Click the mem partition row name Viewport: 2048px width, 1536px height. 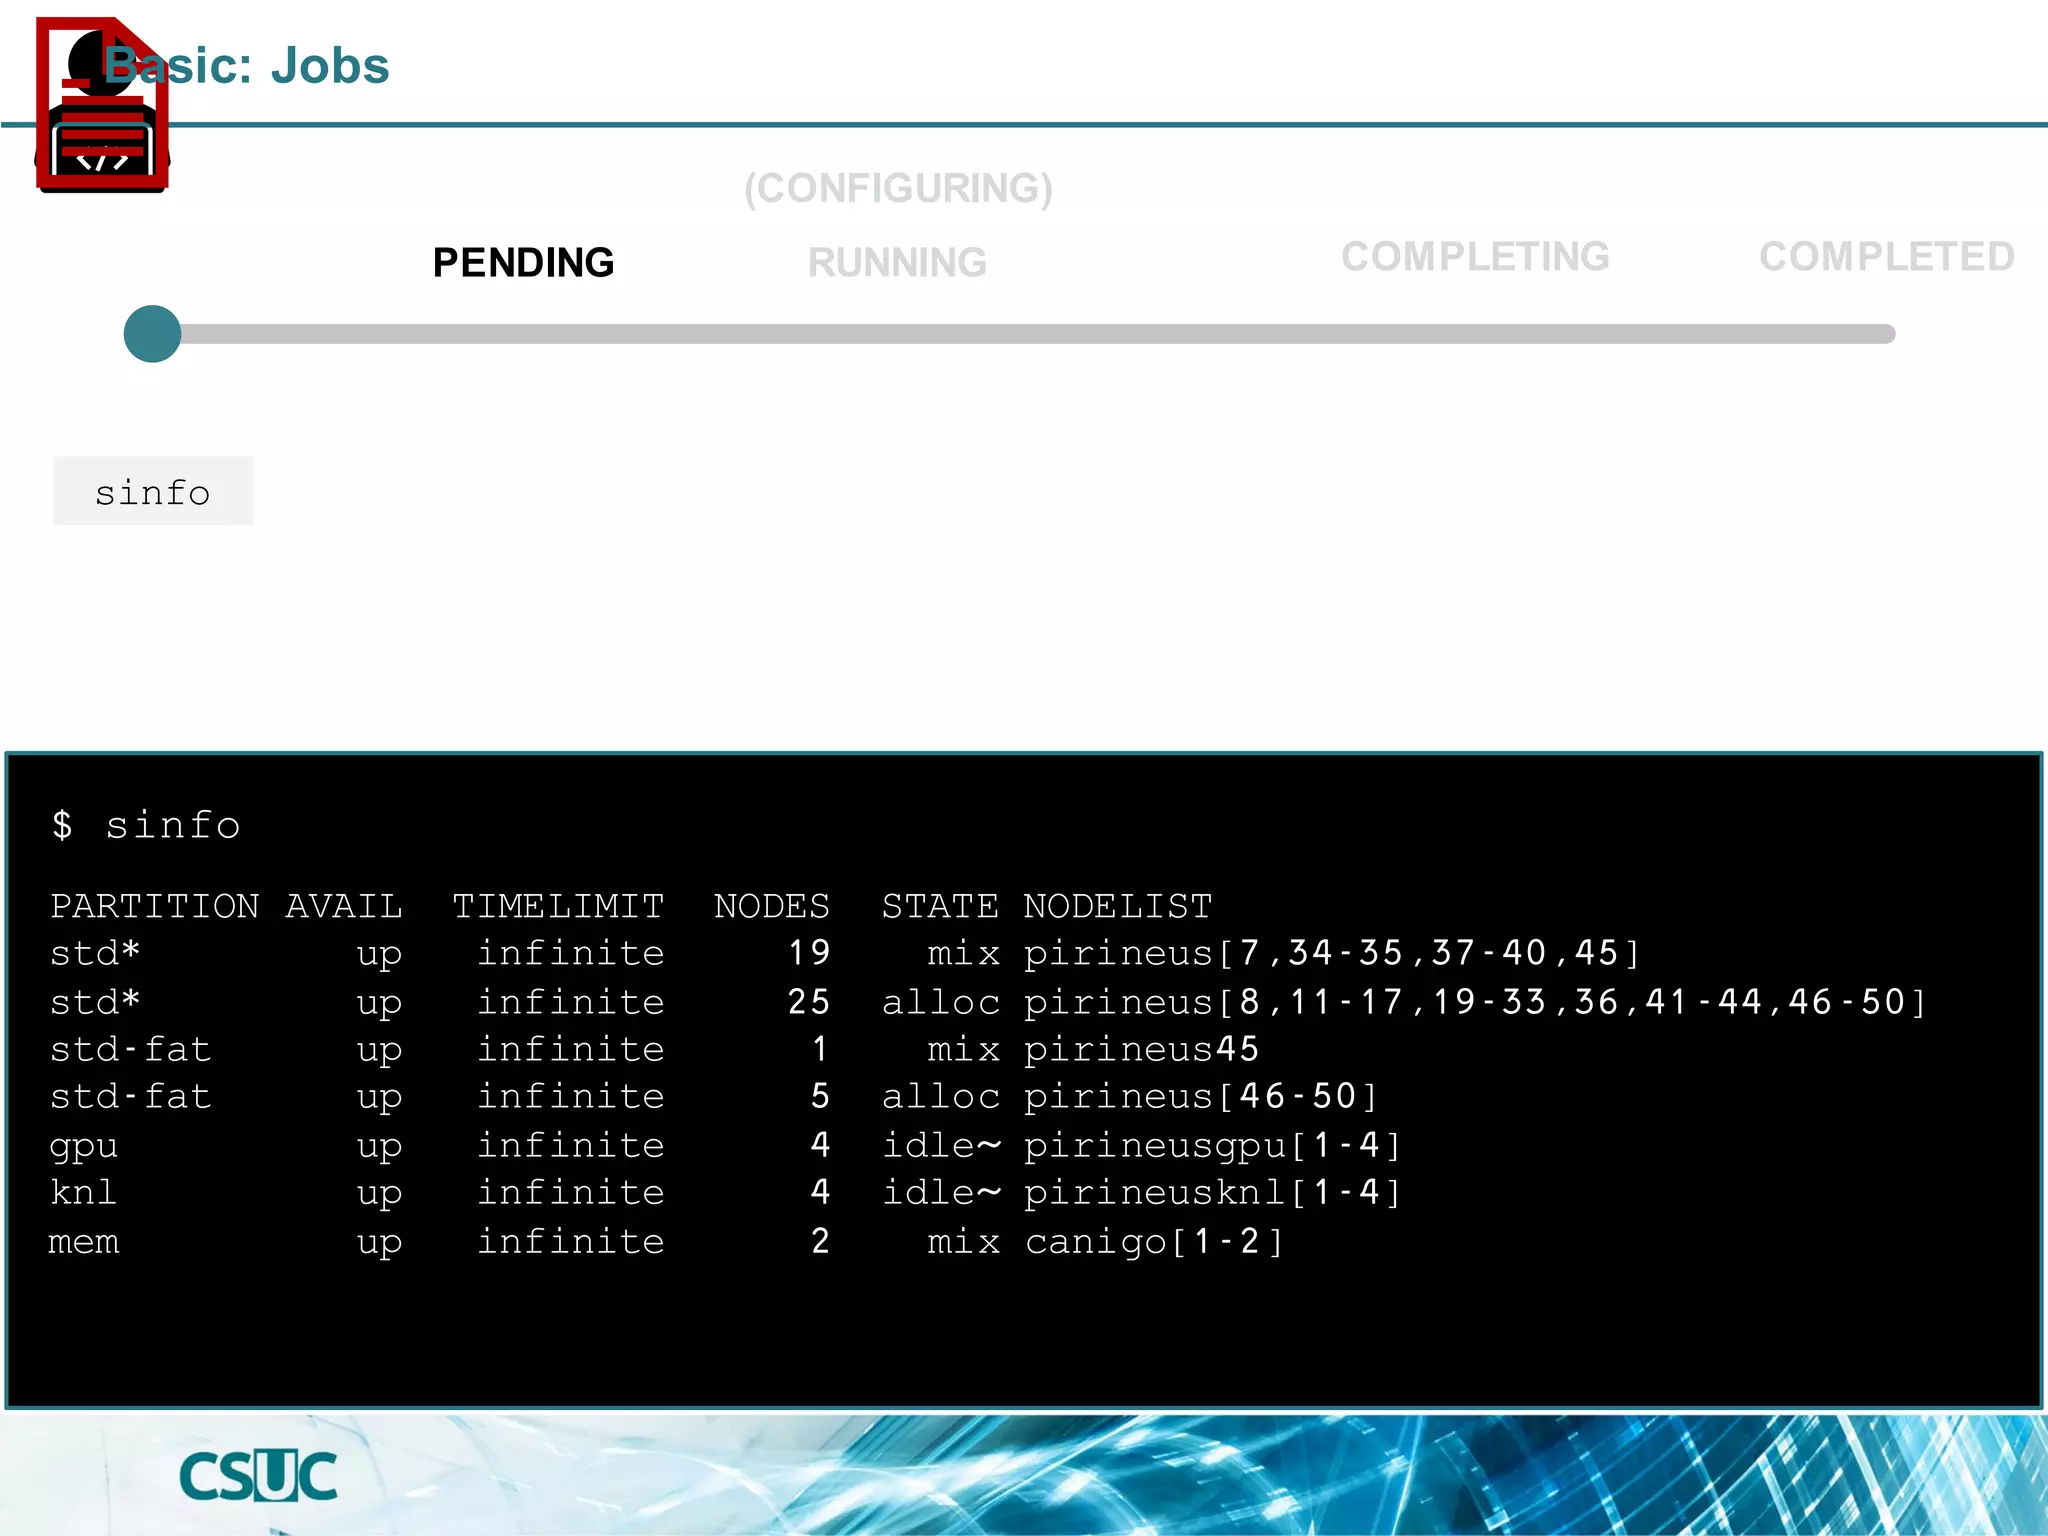tap(84, 1241)
